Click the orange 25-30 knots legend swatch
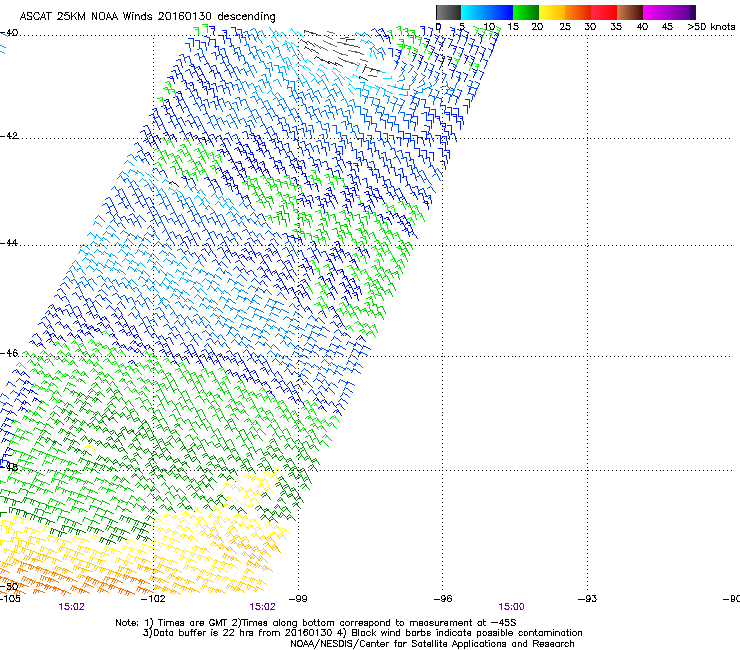Viewport: 740px width, 650px height. coord(578,12)
